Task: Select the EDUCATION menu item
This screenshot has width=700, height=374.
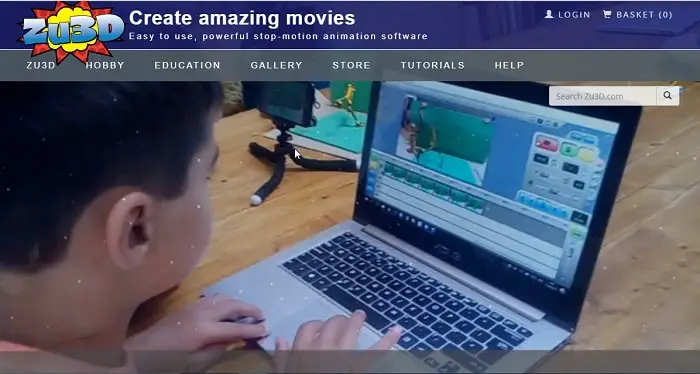Action: point(188,65)
